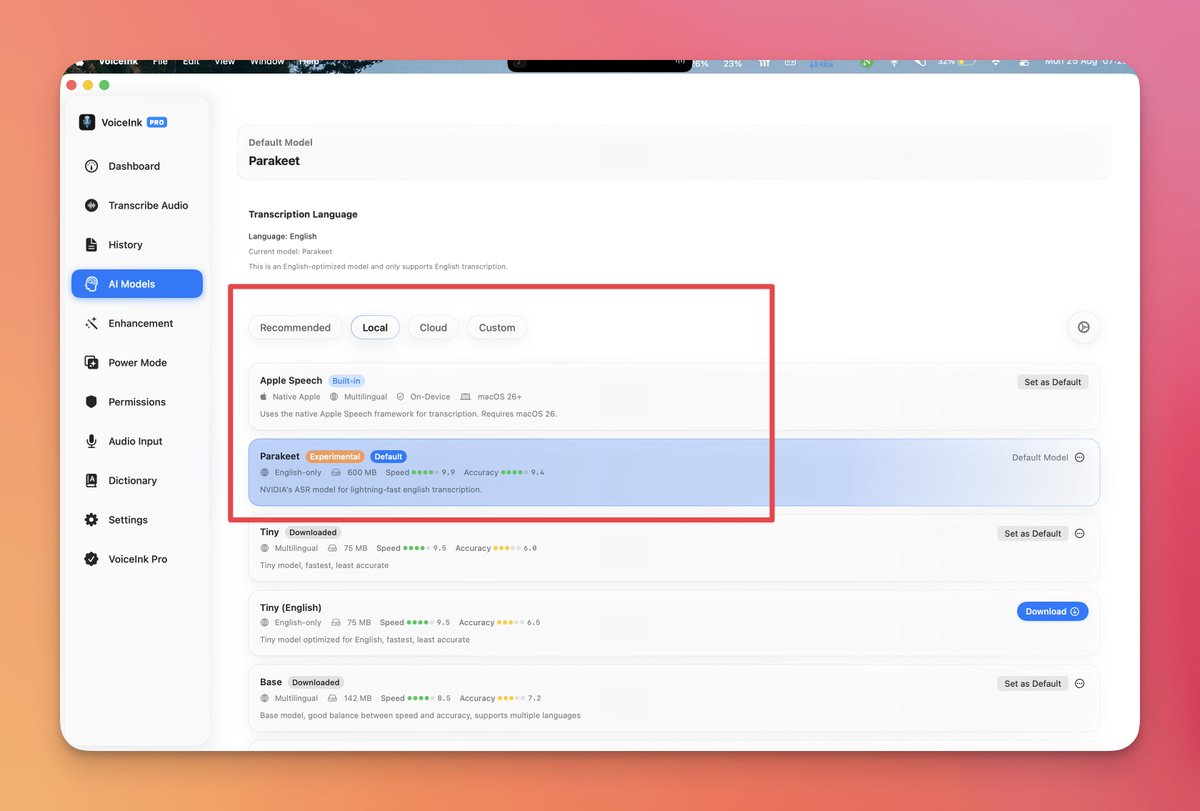Viewport: 1200px width, 811px height.
Task: Open the Permissions section
Action: [136, 402]
